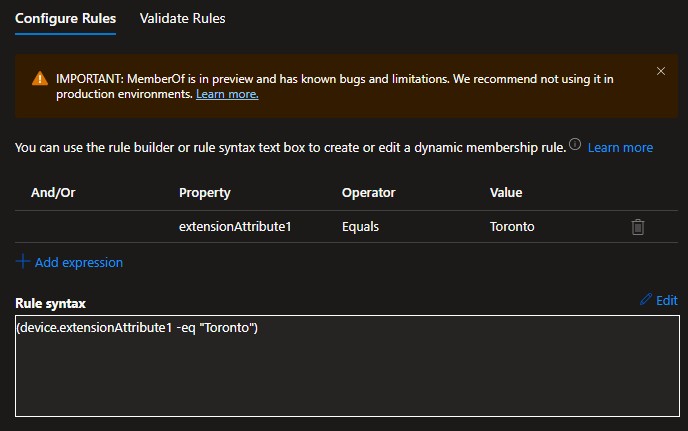This screenshot has width=688, height=431.
Task: Click the plus icon for Add expression
Action: [x=23, y=262]
